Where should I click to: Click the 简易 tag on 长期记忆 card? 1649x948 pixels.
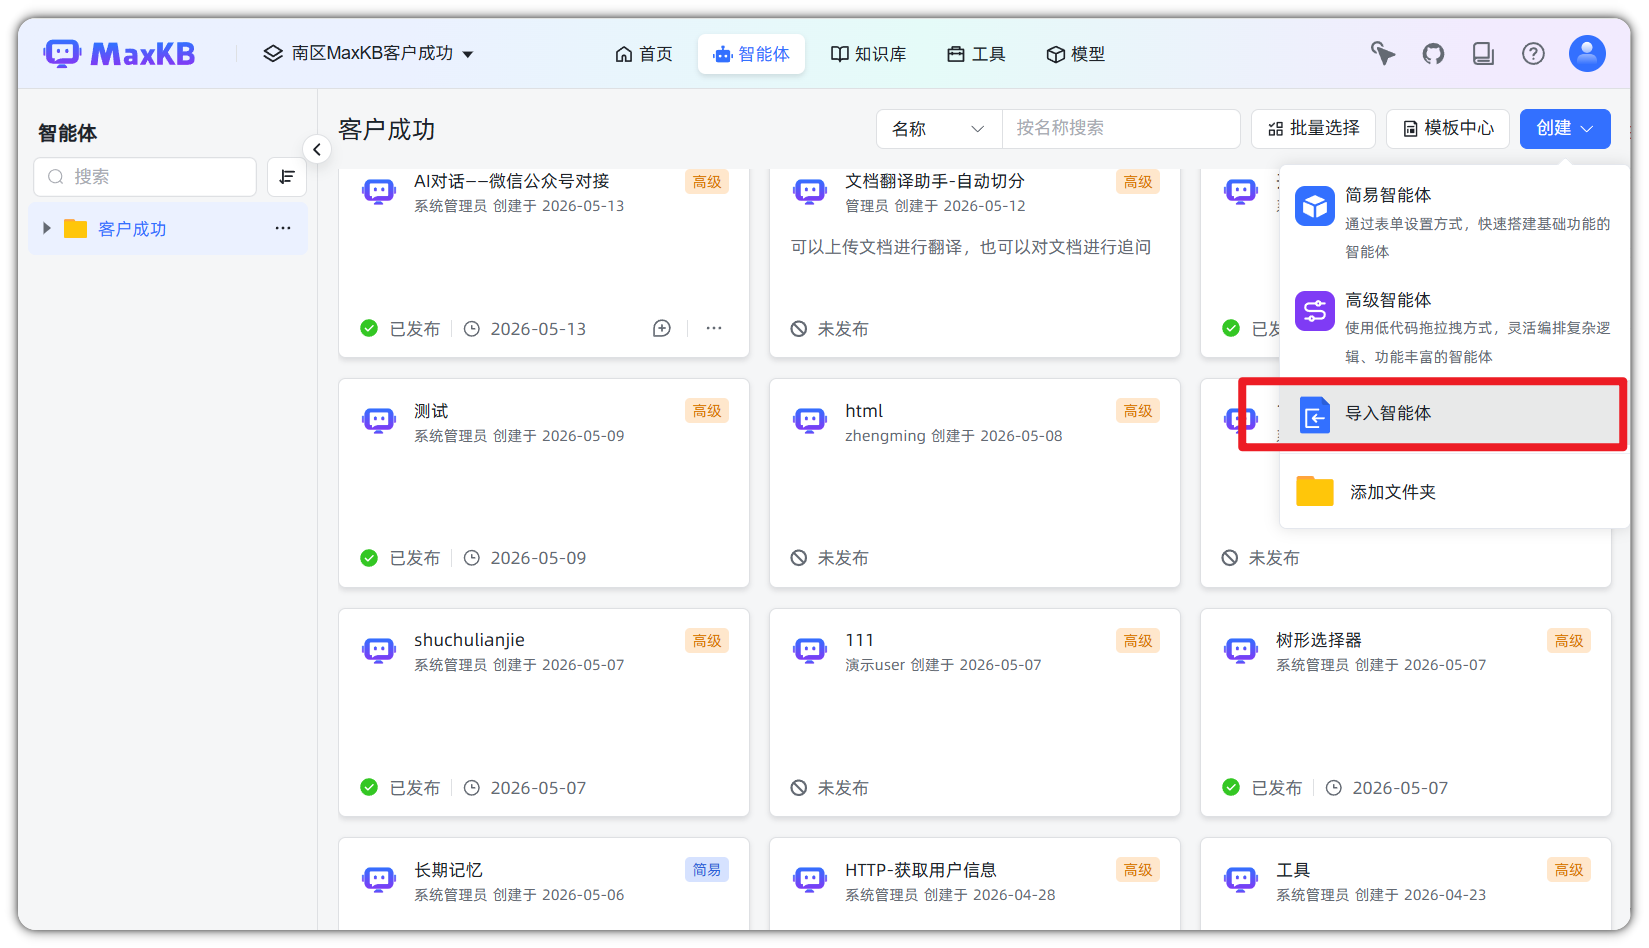tap(707, 870)
